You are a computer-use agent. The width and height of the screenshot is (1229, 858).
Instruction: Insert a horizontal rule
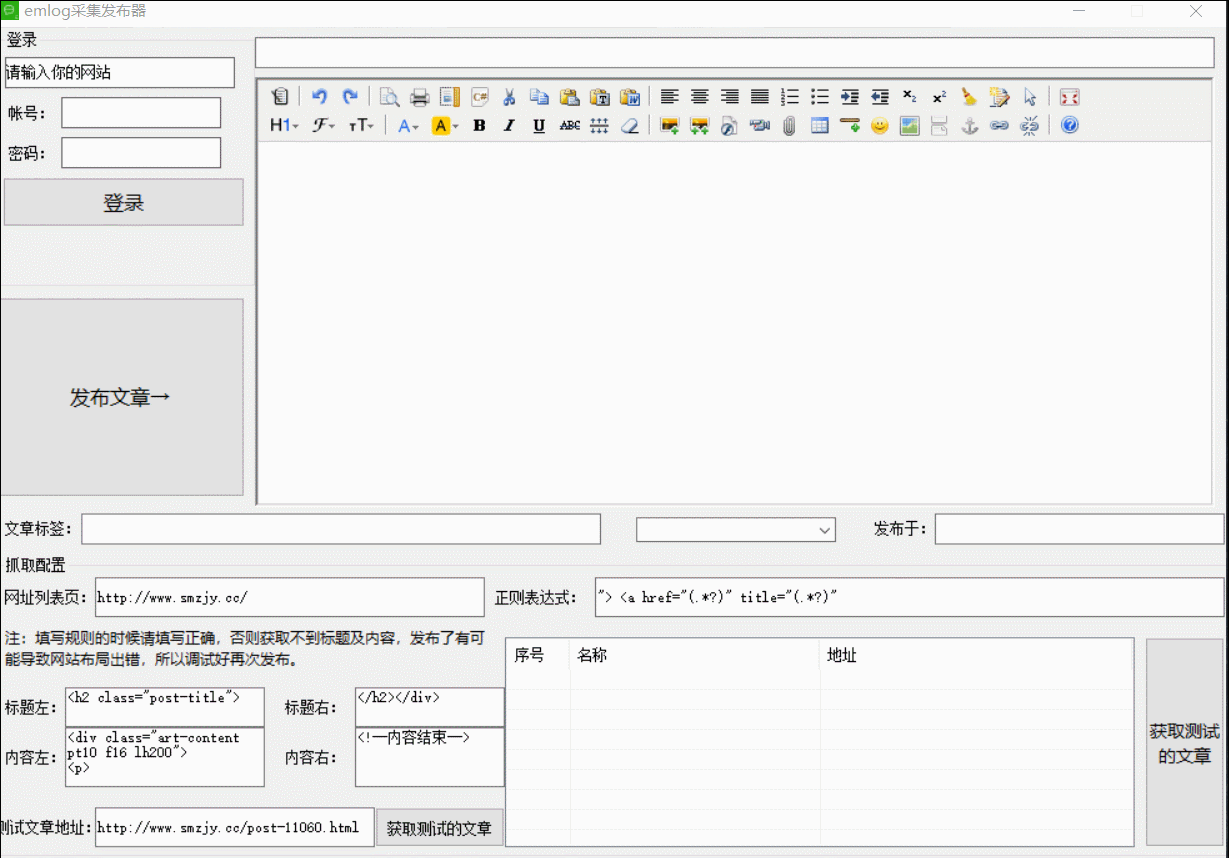coord(850,126)
